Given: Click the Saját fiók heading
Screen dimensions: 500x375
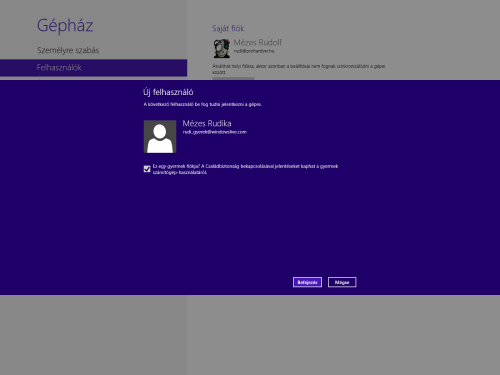Looking at the screenshot, I should 228,28.
